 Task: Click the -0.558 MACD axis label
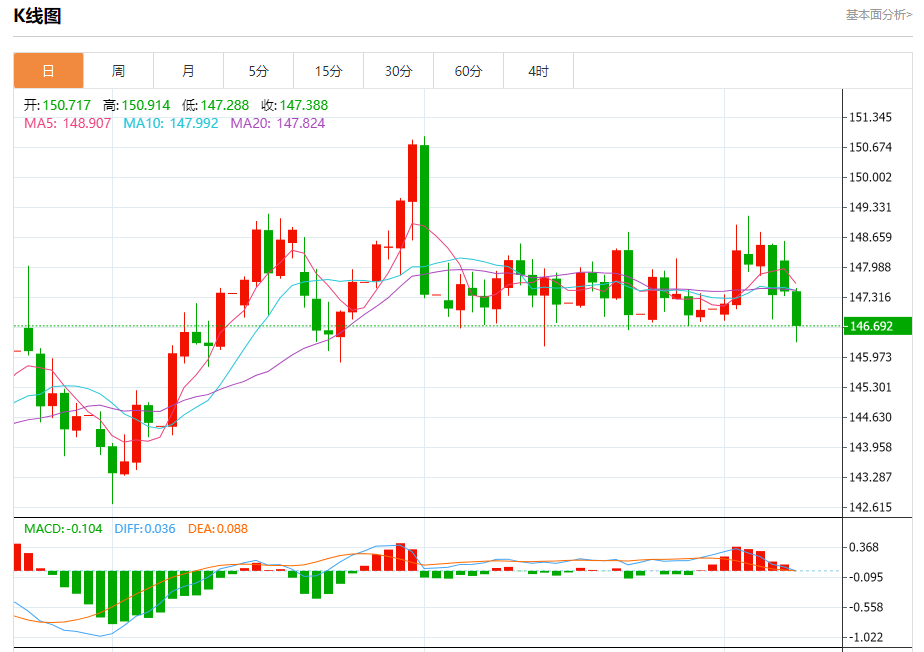pos(866,607)
